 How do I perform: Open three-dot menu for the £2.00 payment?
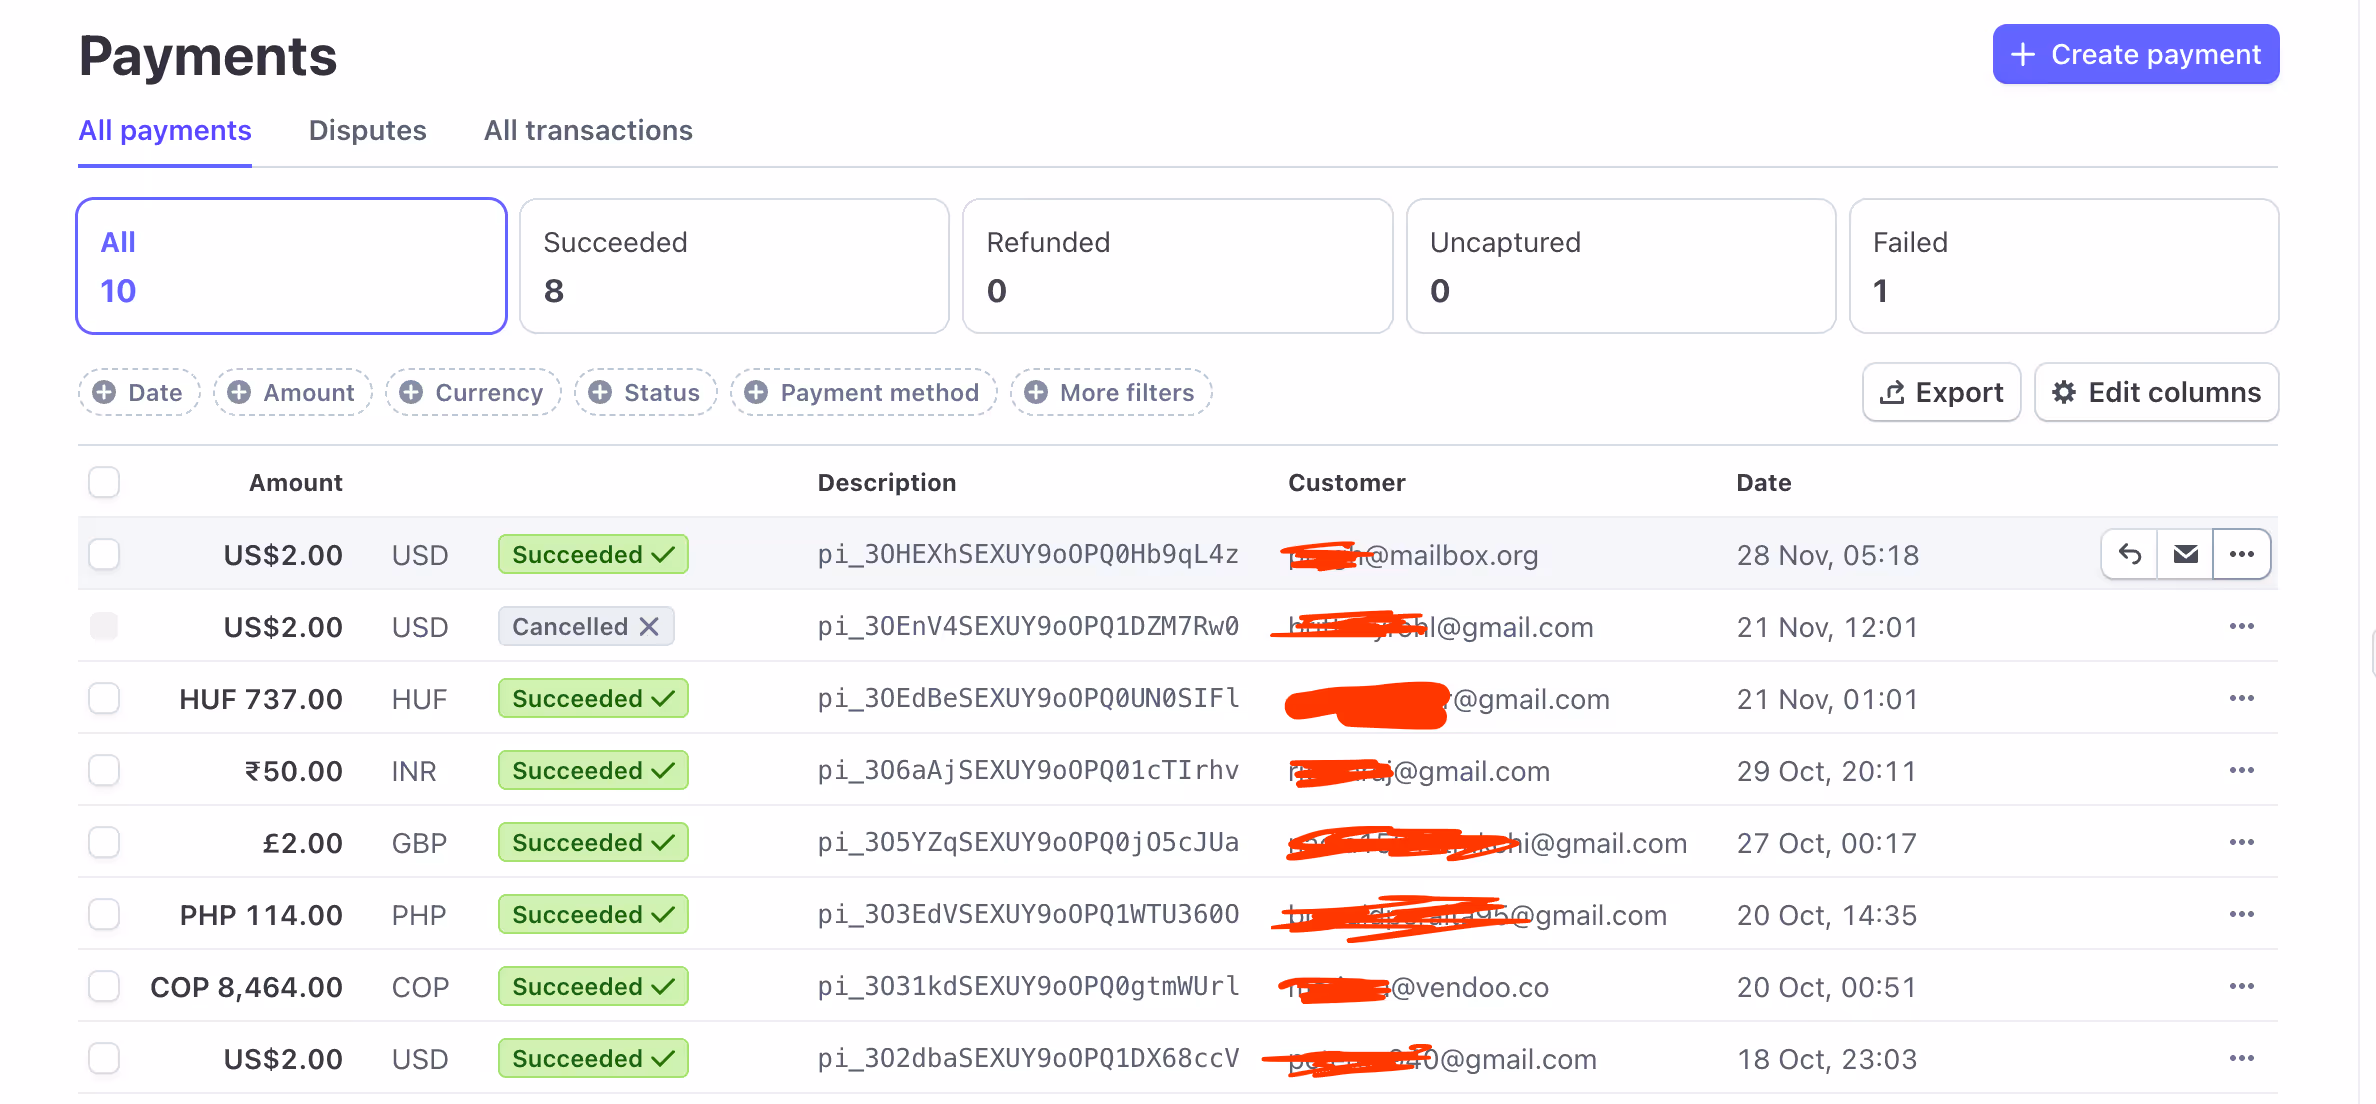point(2242,842)
